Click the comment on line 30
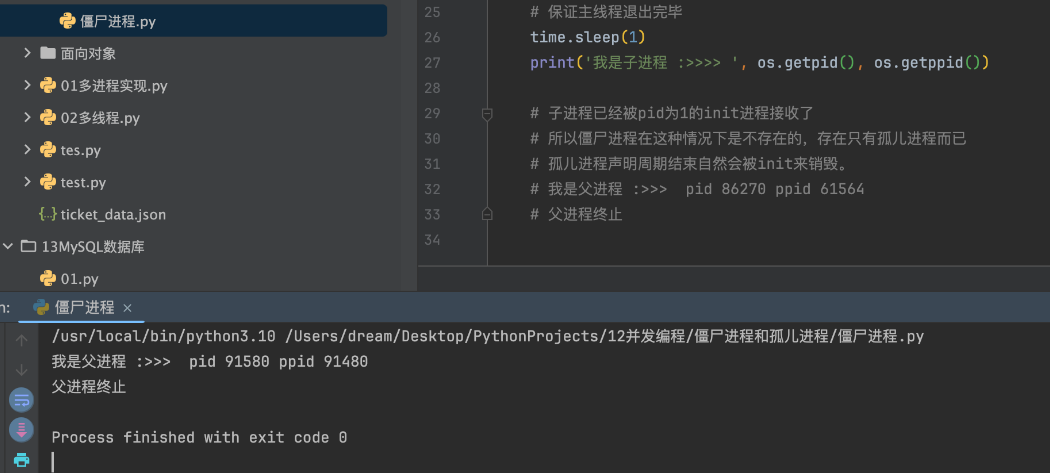1050x473 pixels. click(748, 139)
